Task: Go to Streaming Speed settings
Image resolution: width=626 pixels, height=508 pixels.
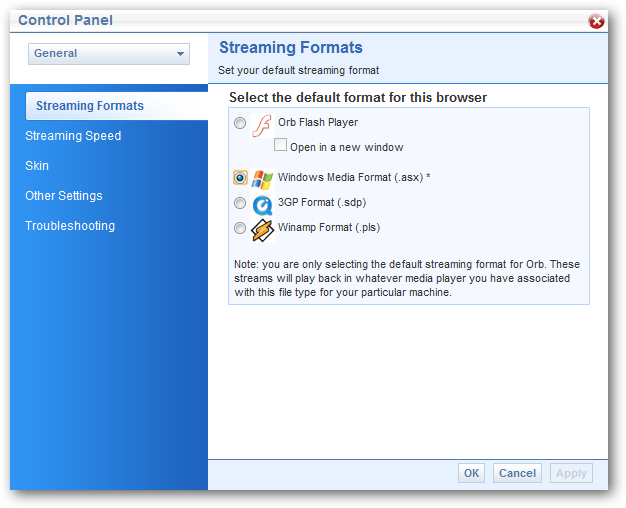Action: point(73,136)
